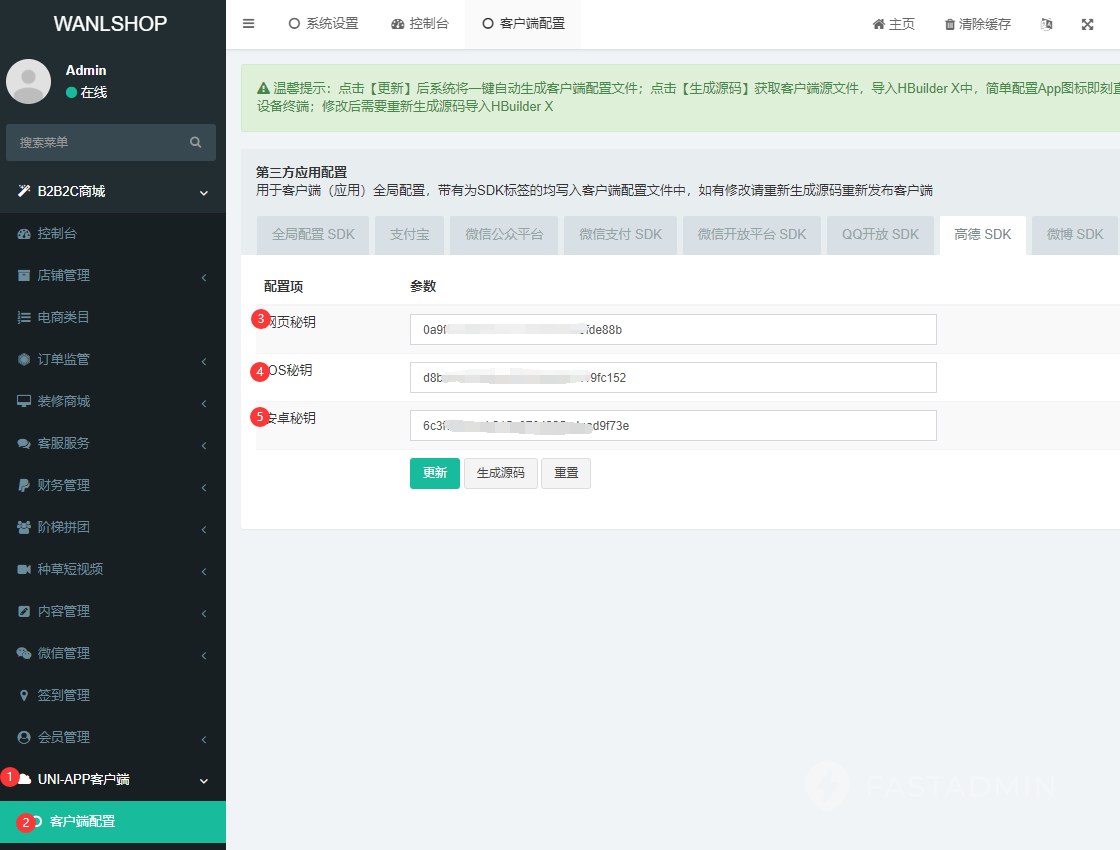Click the iOS秘钥 input field

tap(673, 377)
